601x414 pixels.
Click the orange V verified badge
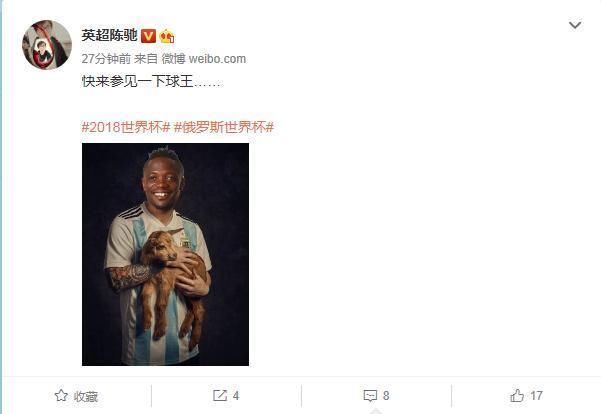pos(148,36)
